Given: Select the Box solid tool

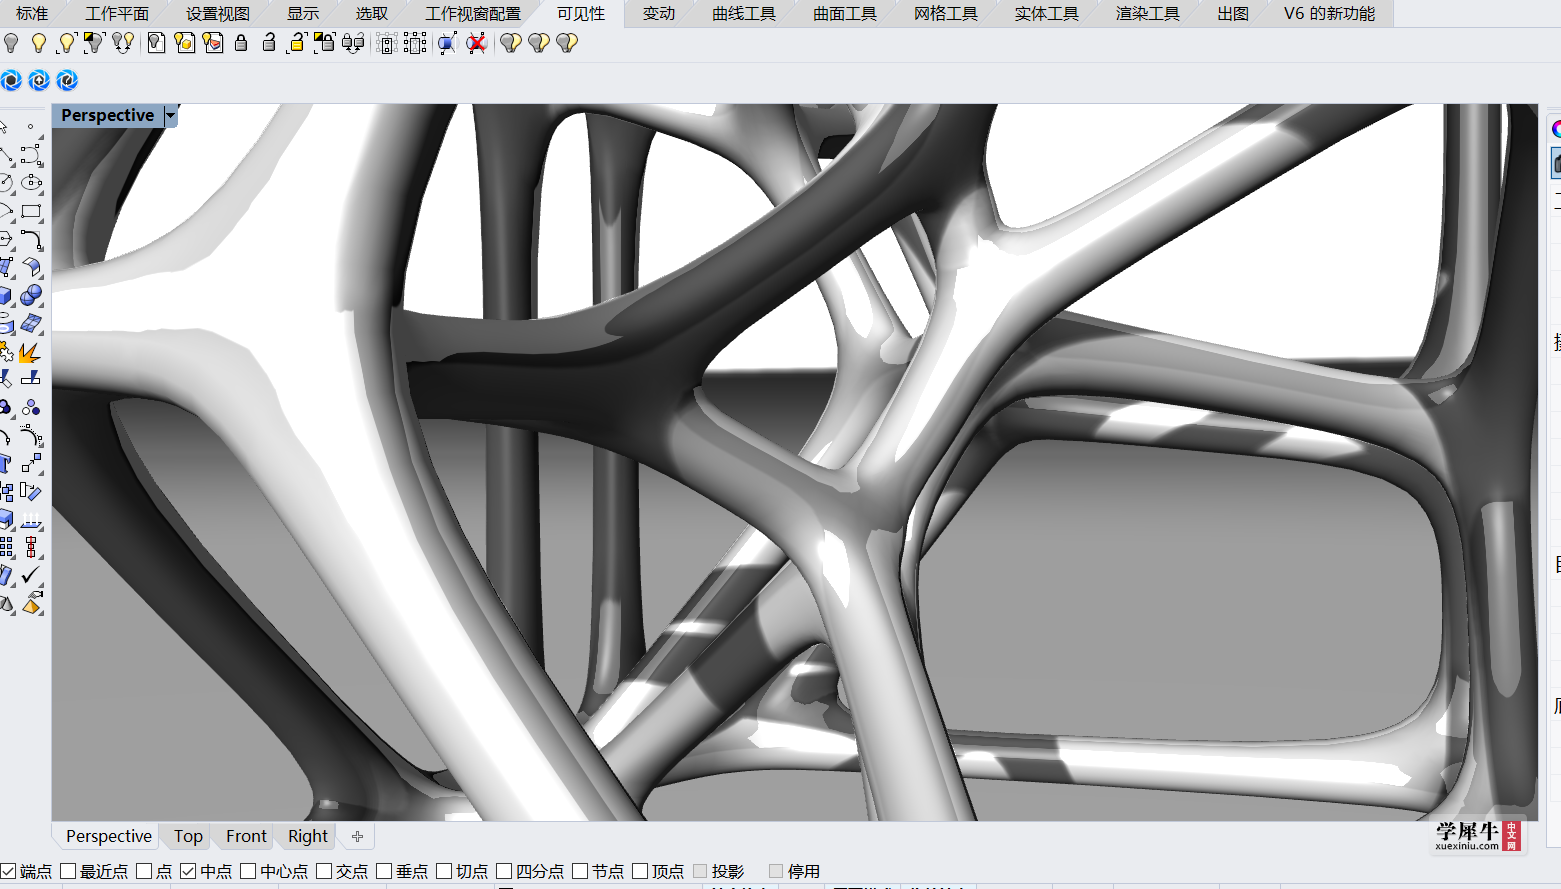Looking at the screenshot, I should pyautogui.click(x=7, y=295).
